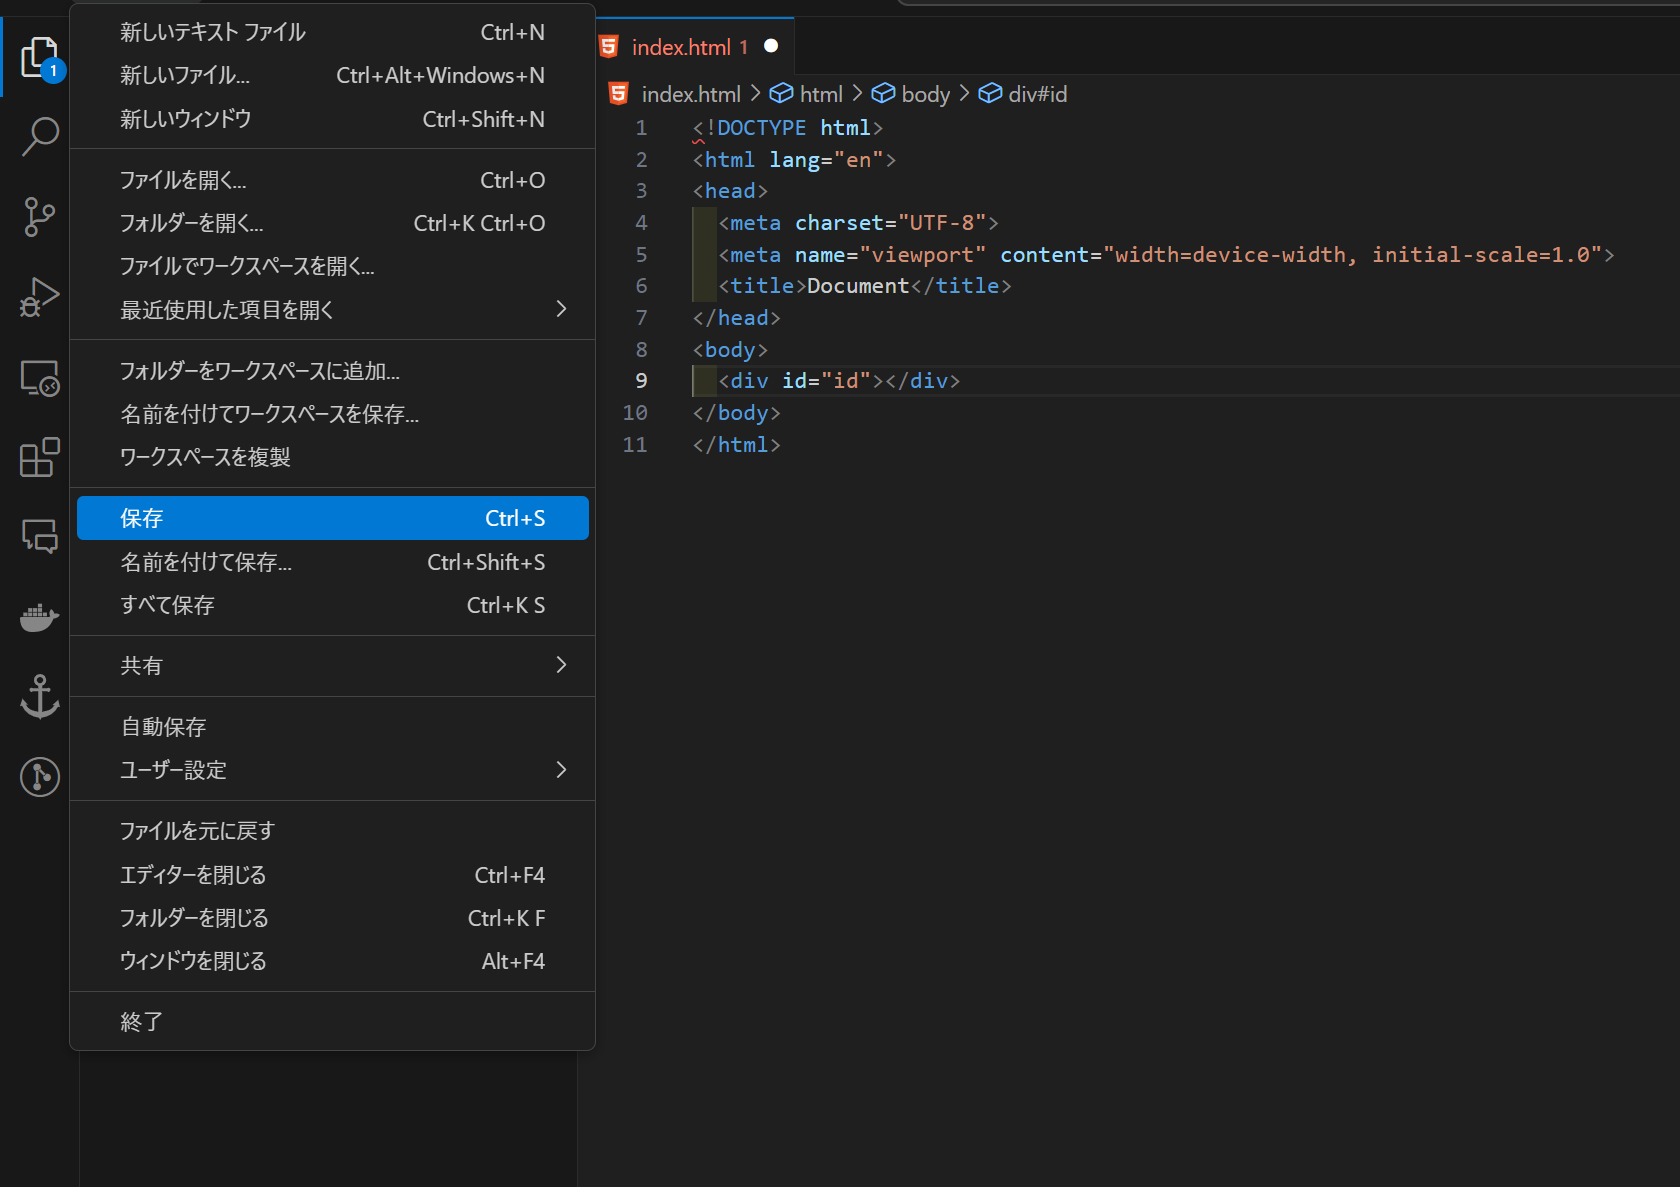Open the Extensions view icon
Viewport: 1680px width, 1187px height.
39,457
